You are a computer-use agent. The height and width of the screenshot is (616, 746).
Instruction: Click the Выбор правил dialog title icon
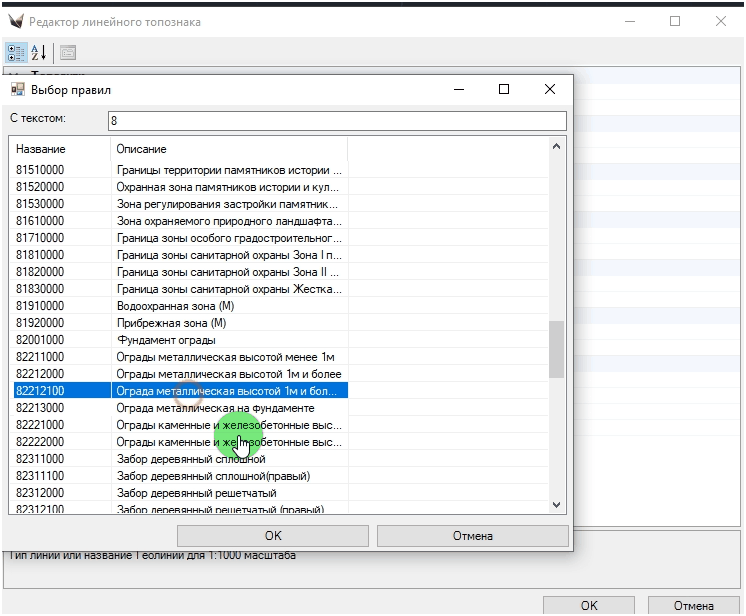[17, 89]
